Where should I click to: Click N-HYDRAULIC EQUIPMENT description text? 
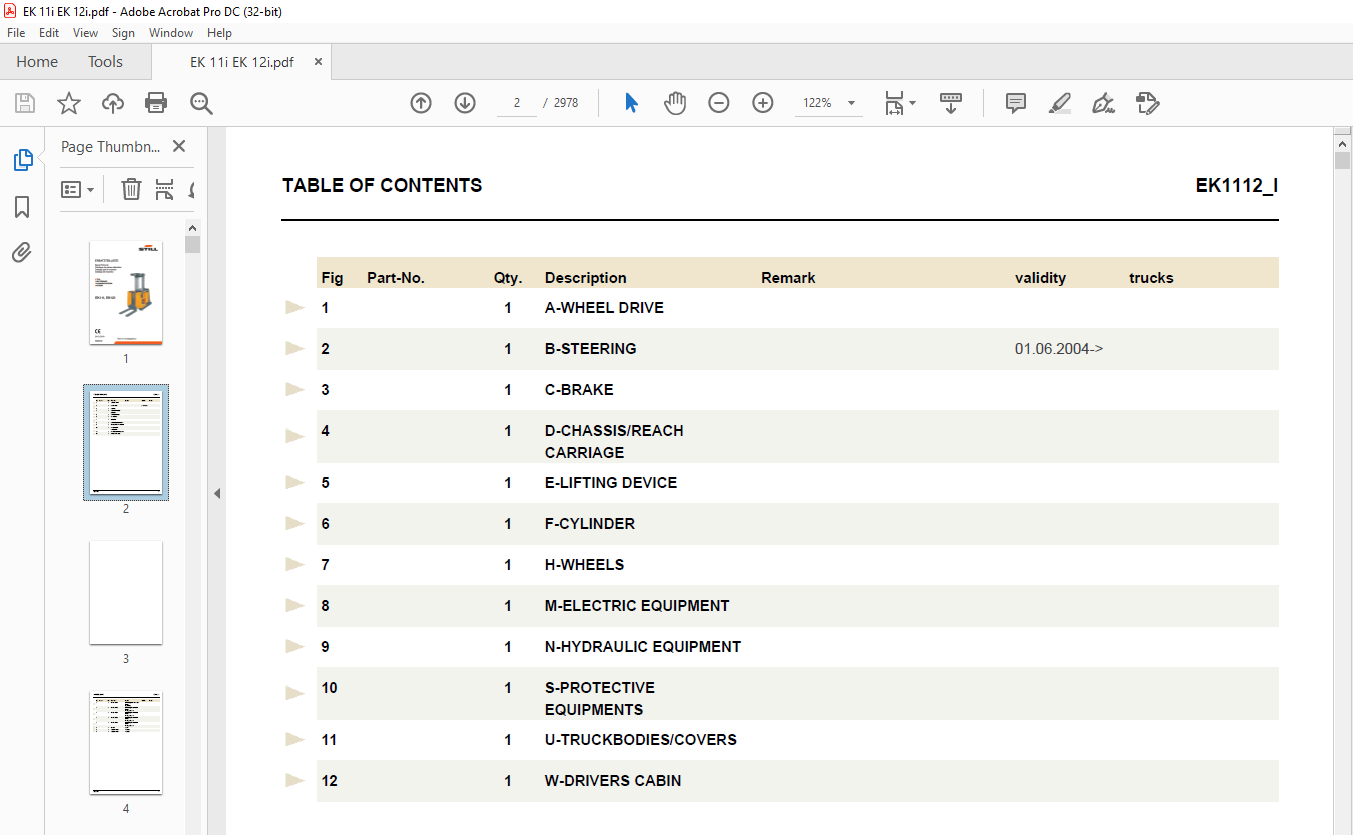(643, 647)
